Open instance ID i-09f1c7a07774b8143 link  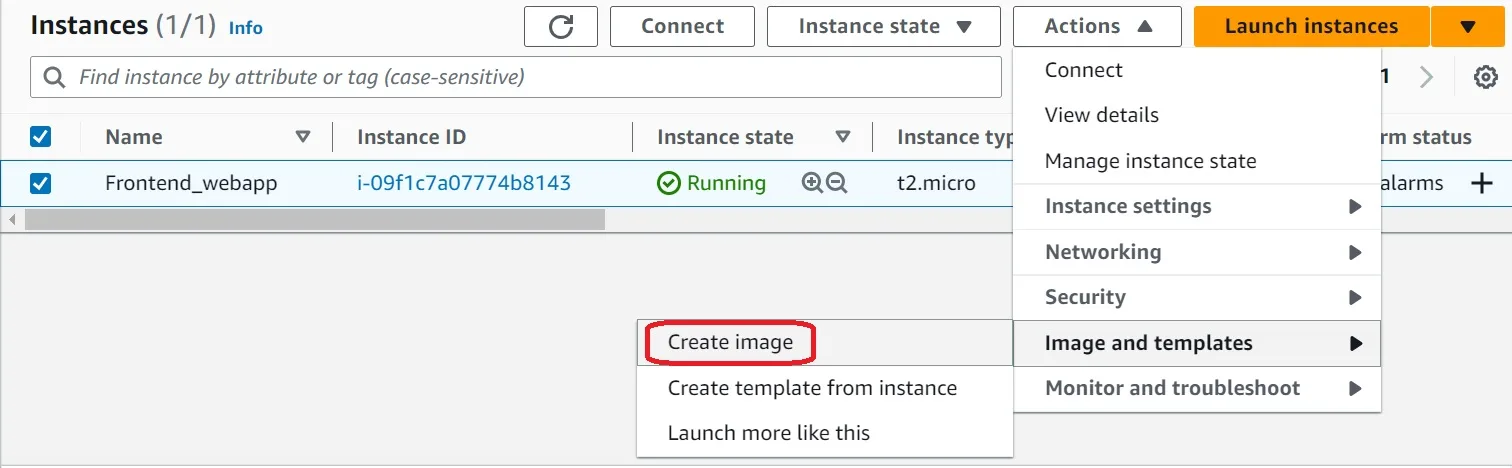coord(464,183)
